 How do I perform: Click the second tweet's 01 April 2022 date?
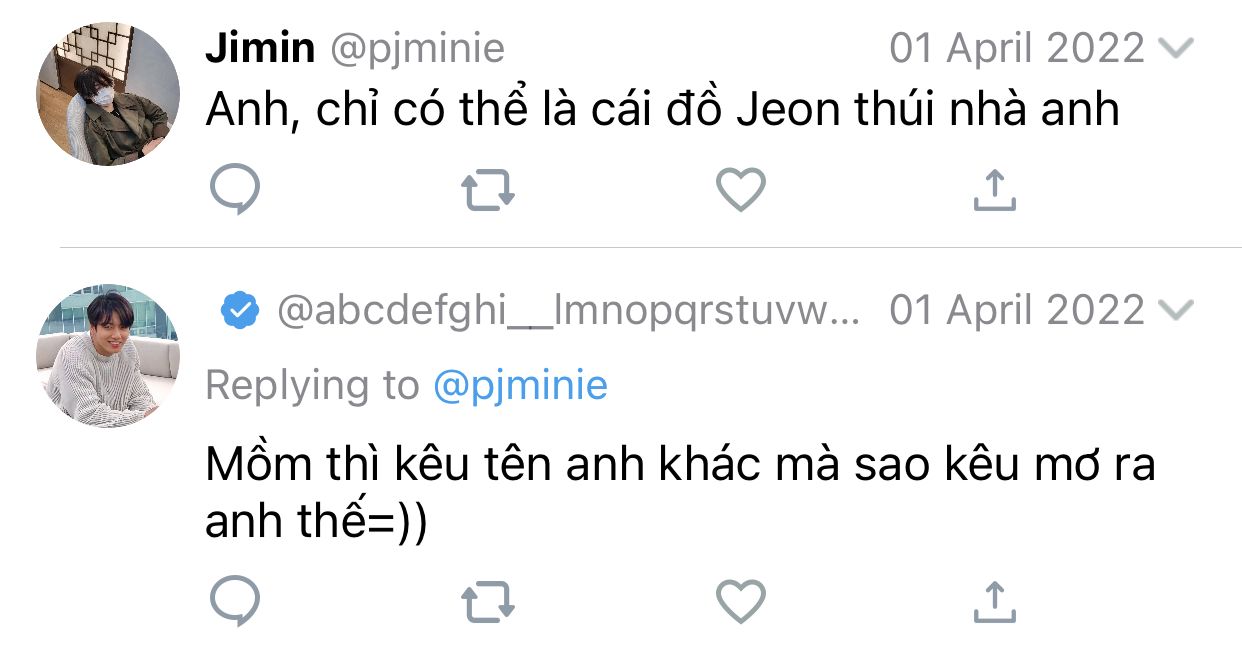tap(1016, 311)
